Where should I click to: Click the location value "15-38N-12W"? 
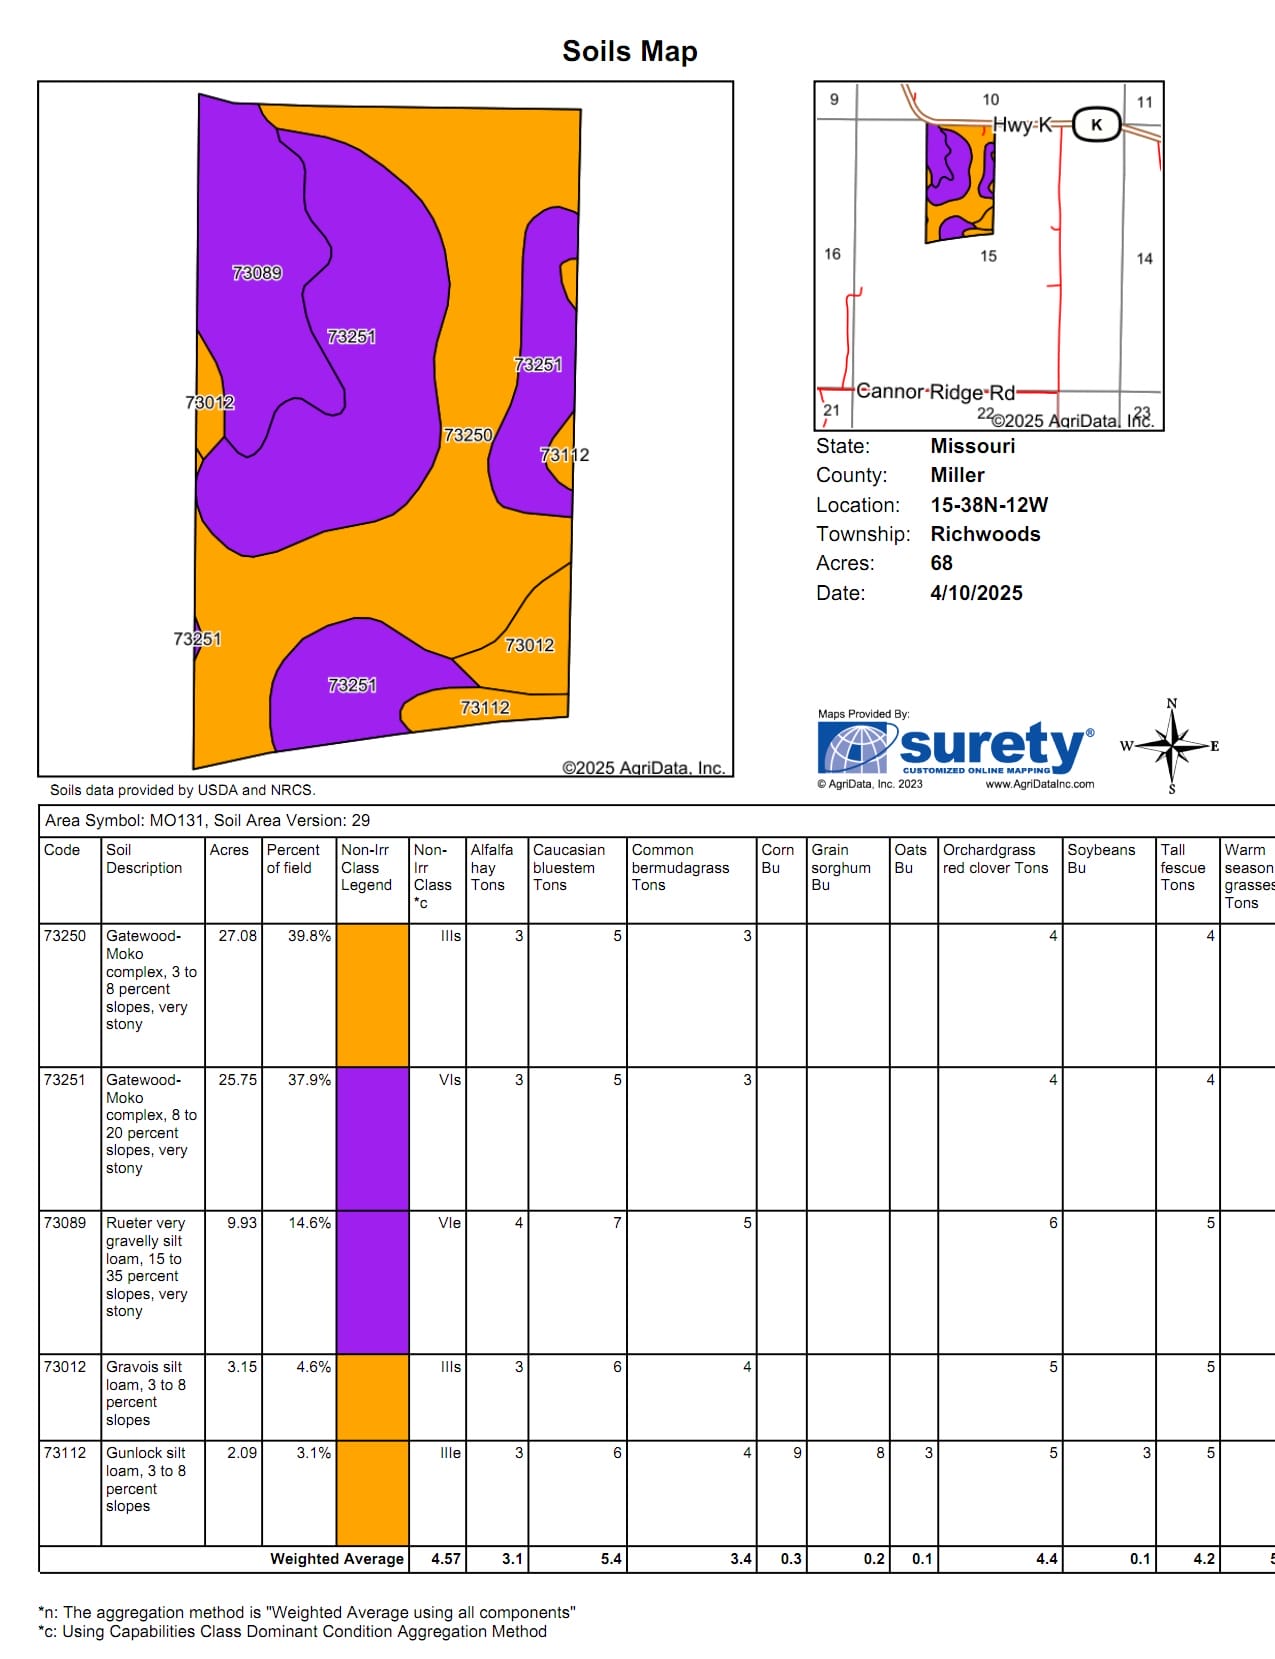coord(989,505)
